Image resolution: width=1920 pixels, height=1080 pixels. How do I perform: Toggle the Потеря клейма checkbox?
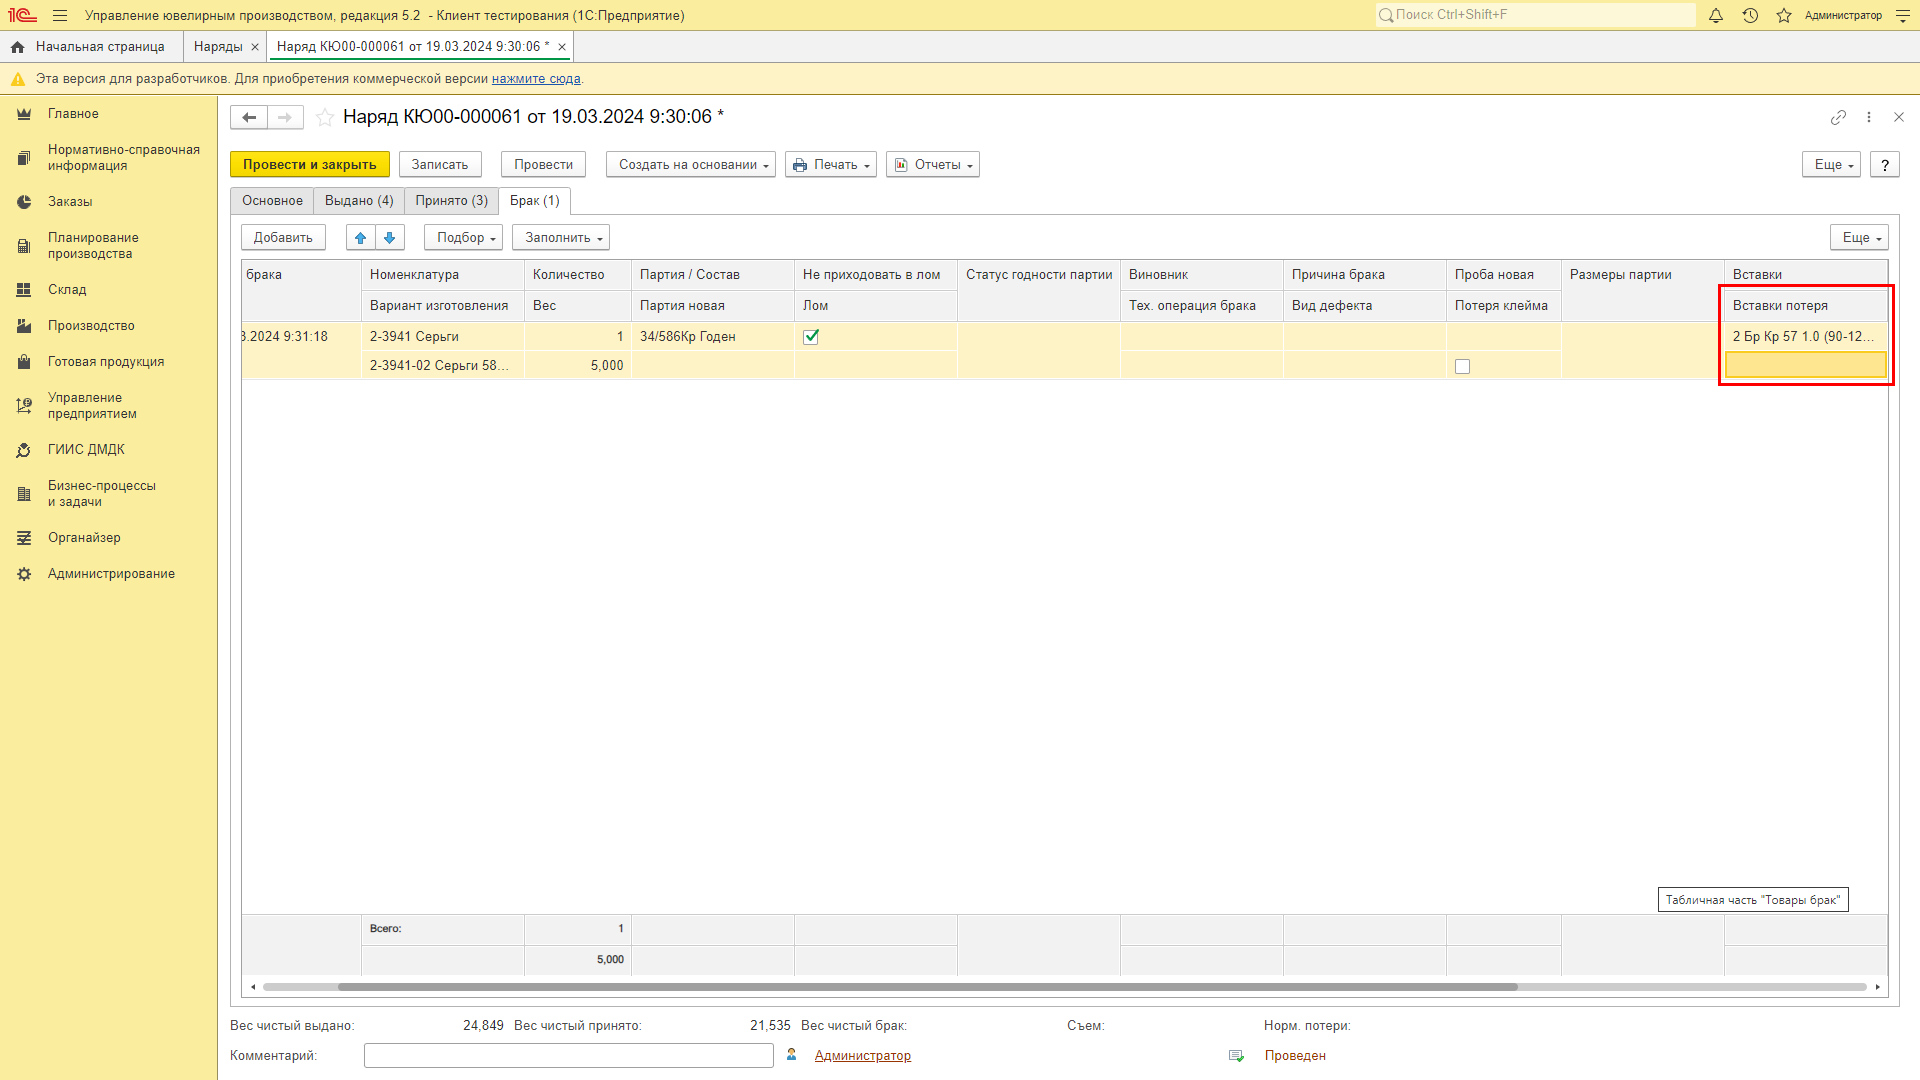point(1463,367)
